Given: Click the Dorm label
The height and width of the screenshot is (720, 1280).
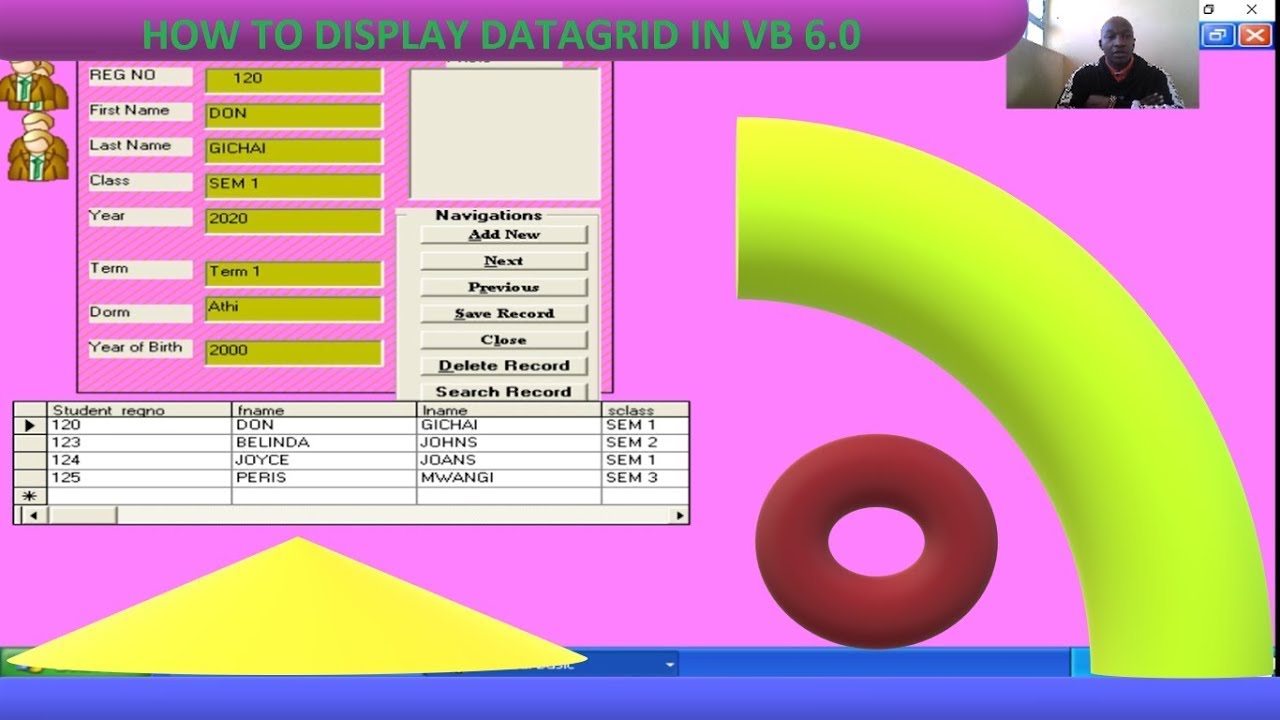Looking at the screenshot, I should tap(140, 312).
